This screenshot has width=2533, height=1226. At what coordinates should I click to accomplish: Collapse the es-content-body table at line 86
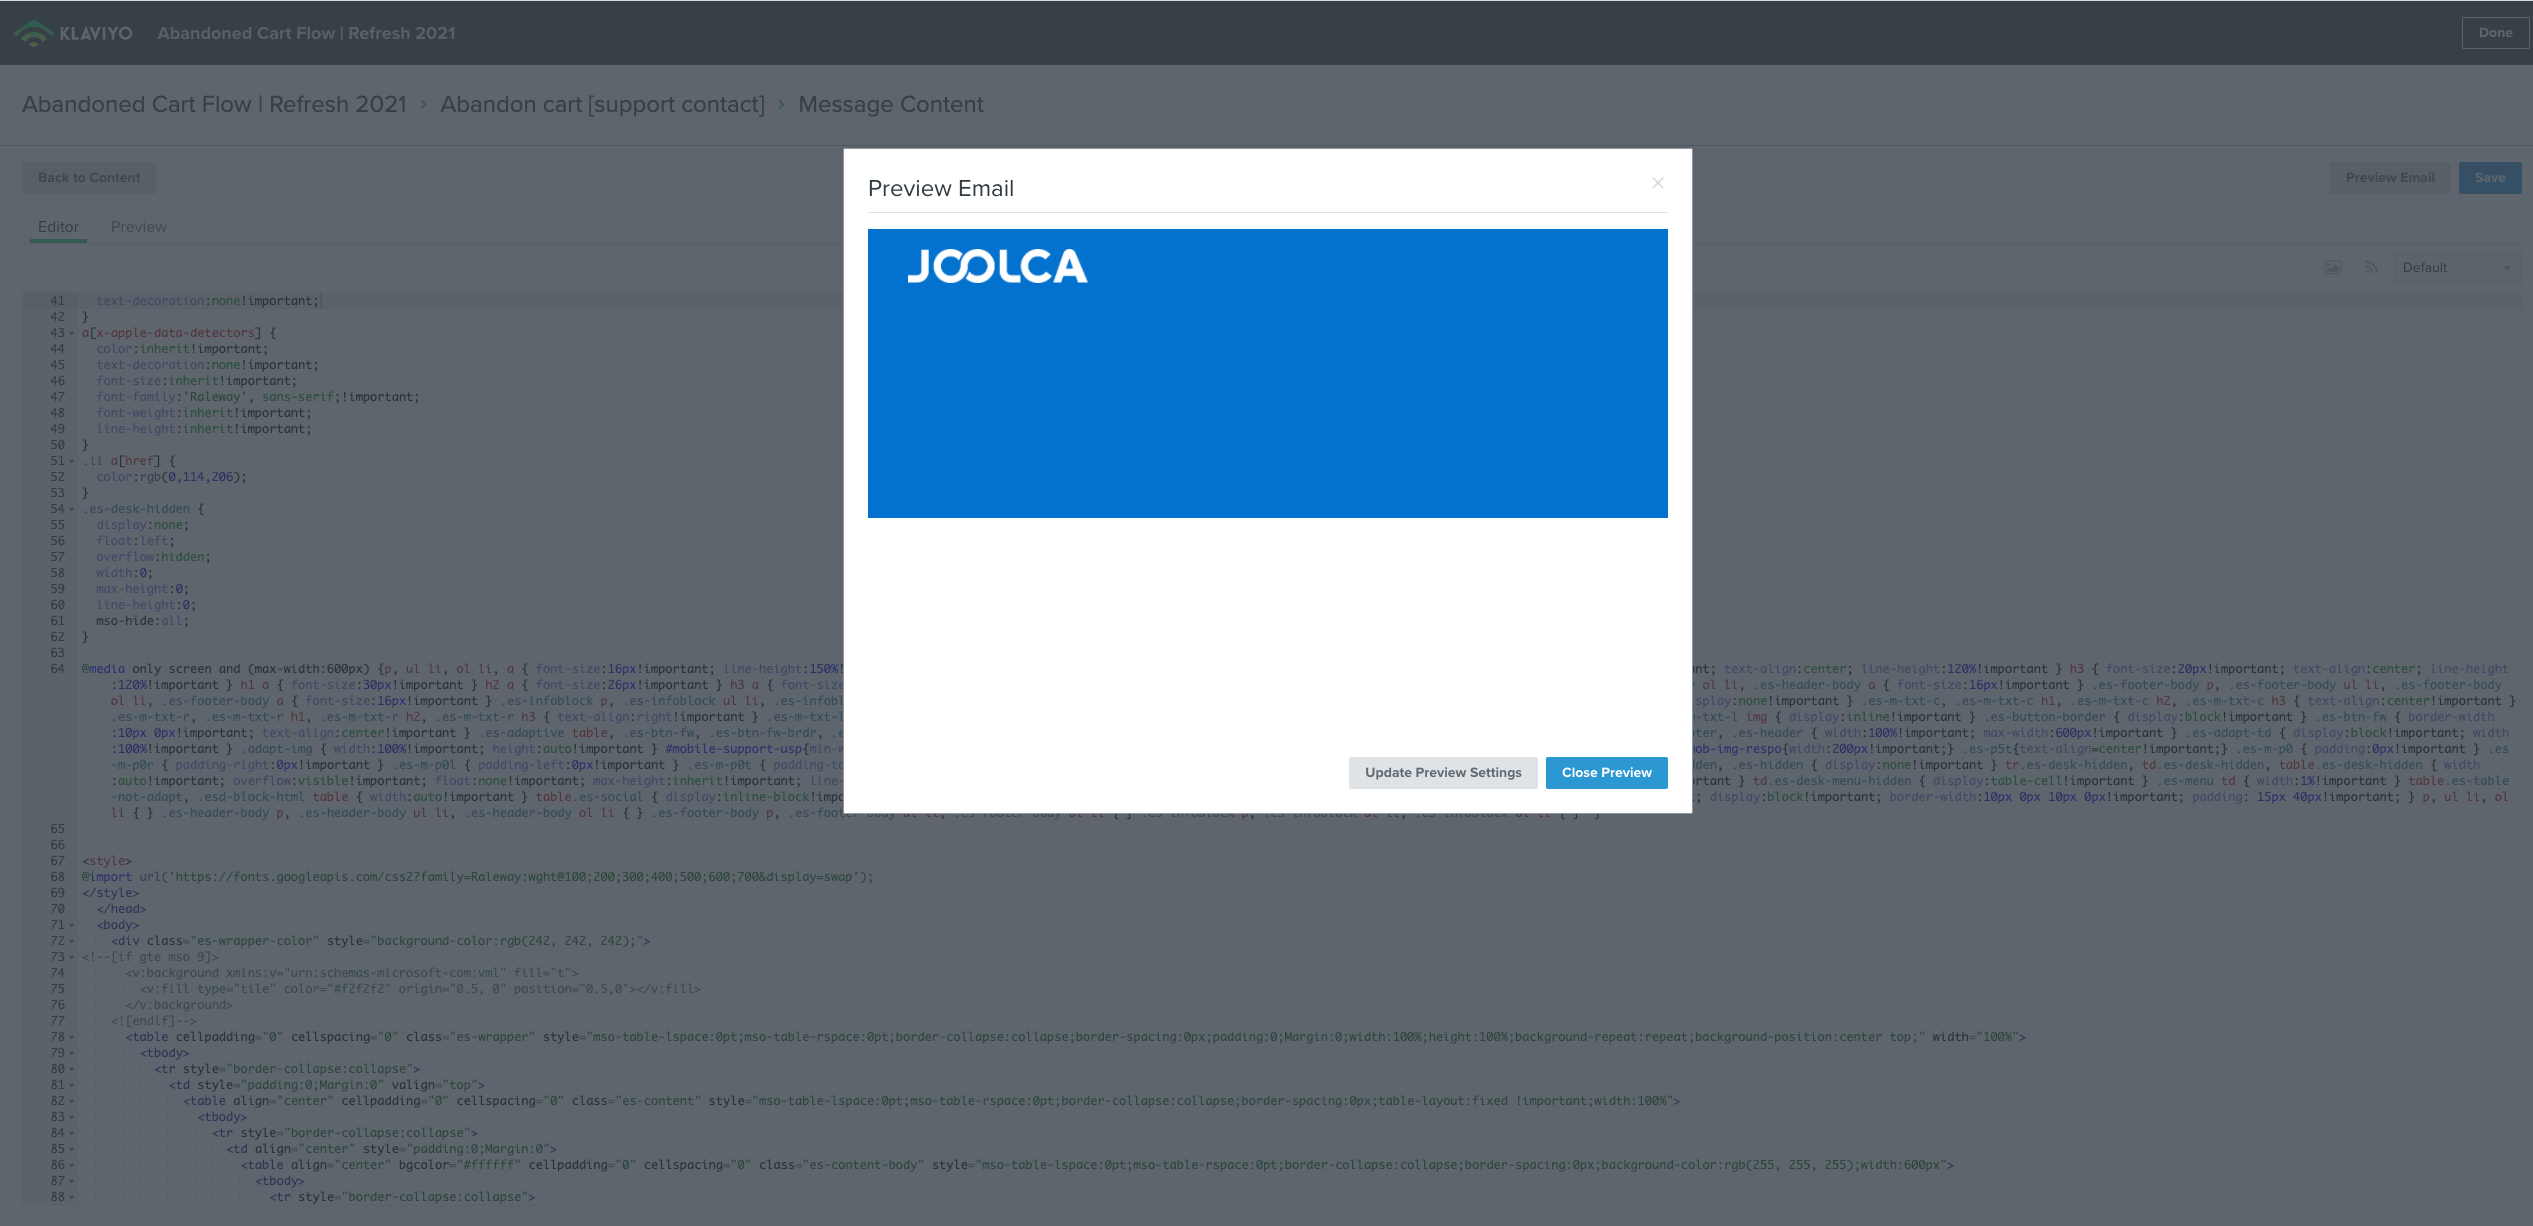click(71, 1165)
